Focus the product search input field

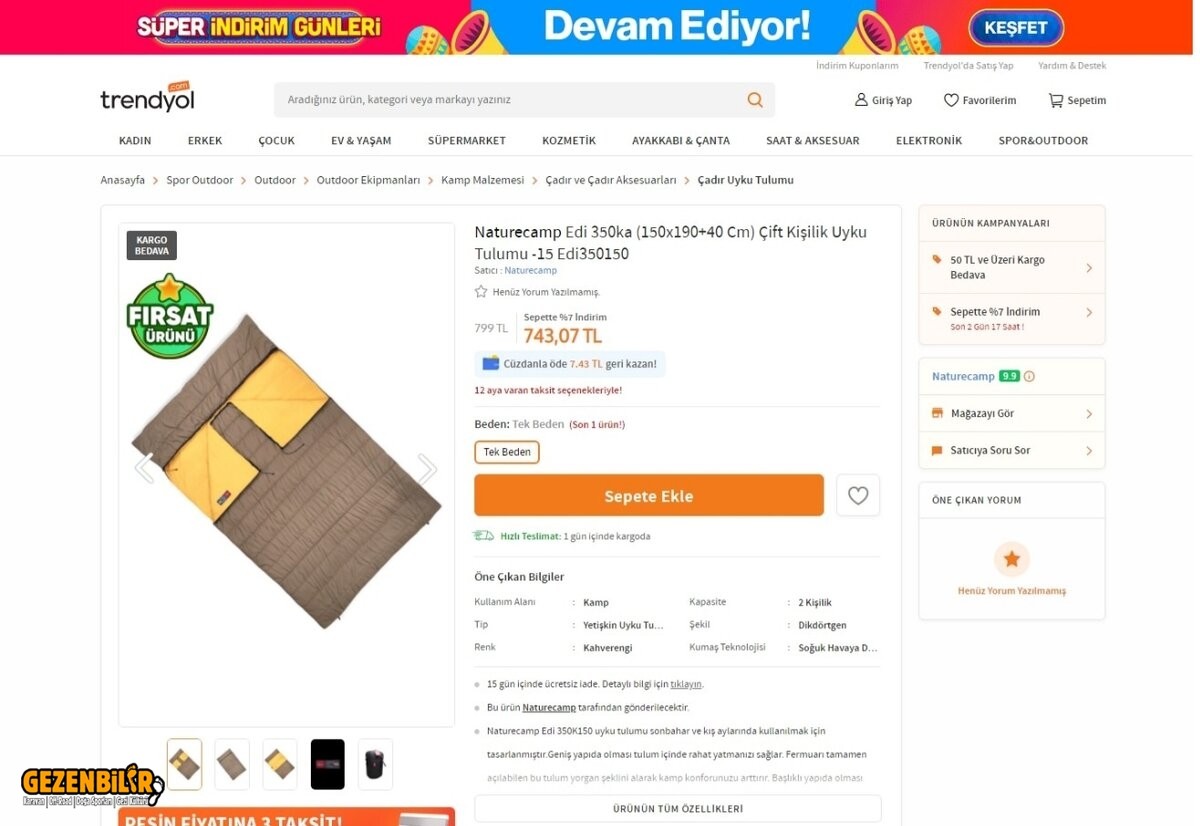click(510, 100)
